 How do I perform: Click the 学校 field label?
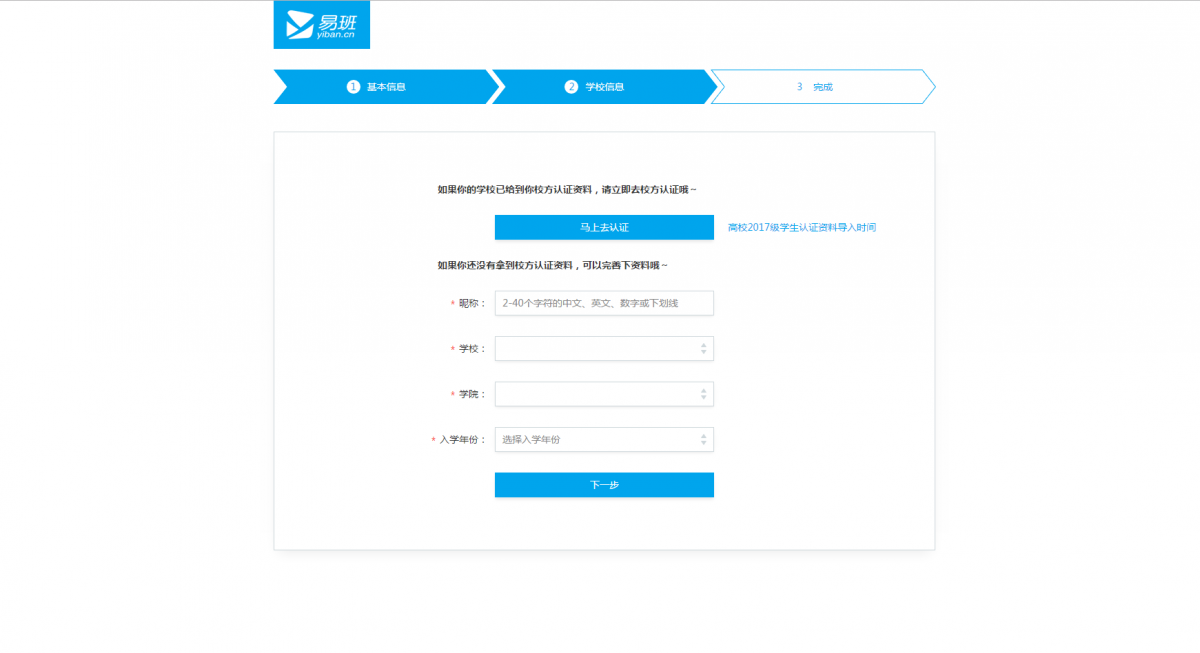coord(471,349)
